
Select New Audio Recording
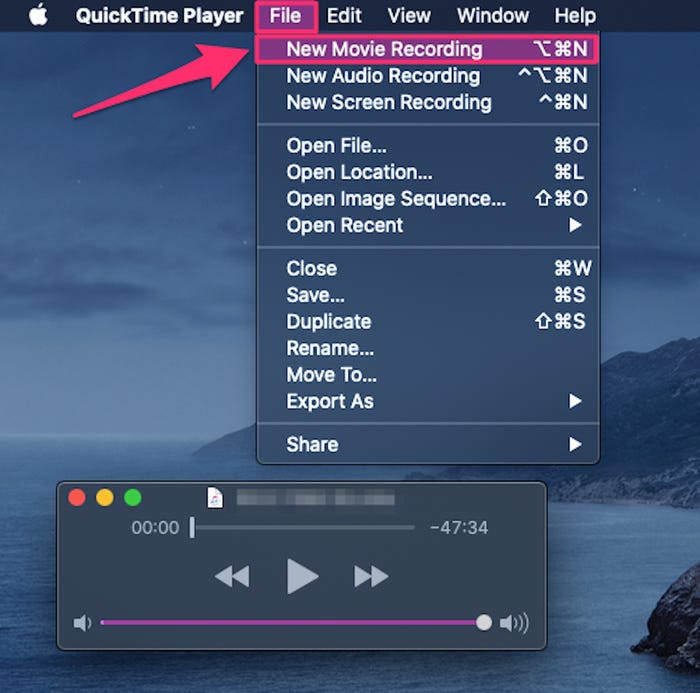click(428, 75)
